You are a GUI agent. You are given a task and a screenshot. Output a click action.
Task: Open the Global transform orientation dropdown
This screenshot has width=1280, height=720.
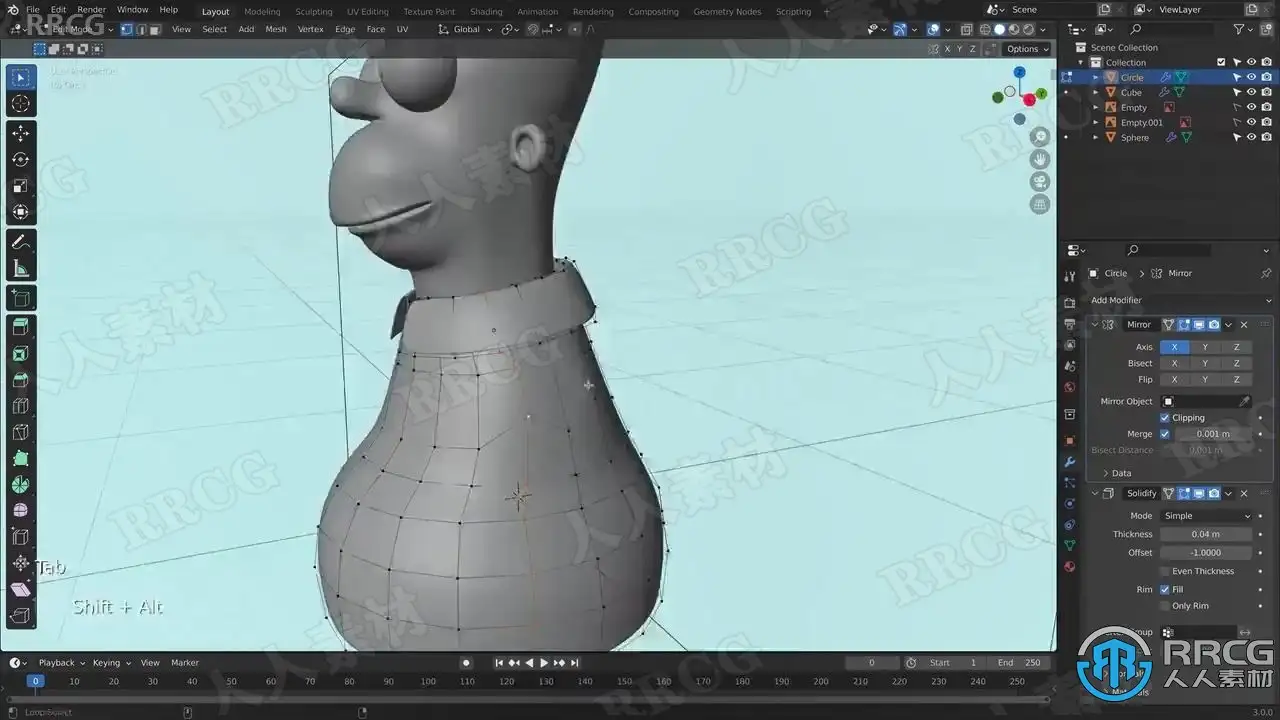pos(465,29)
